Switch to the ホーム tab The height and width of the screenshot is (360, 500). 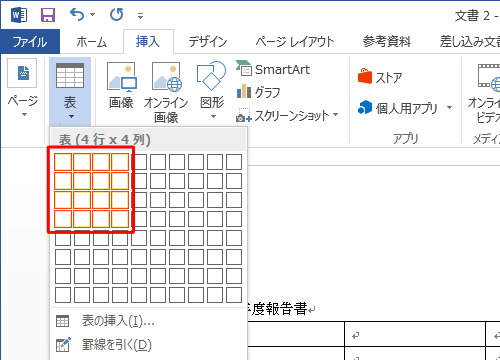[91, 42]
